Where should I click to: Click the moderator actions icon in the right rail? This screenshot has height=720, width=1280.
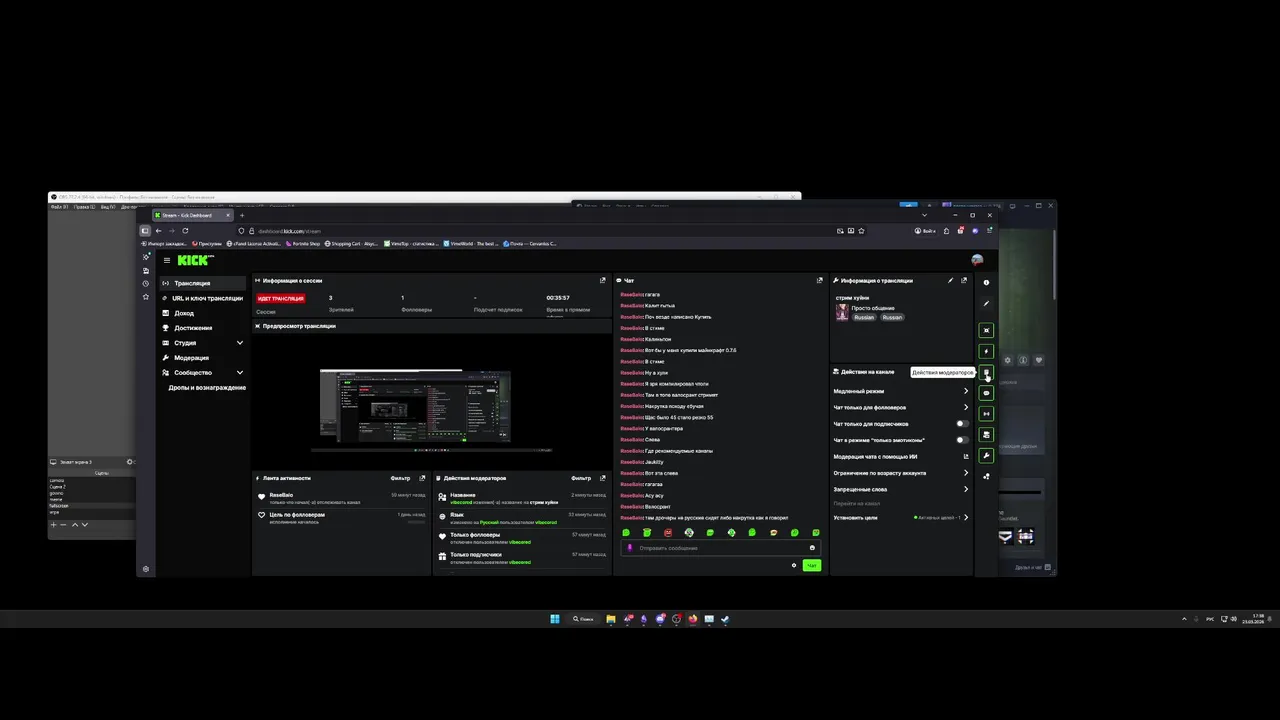[986, 372]
